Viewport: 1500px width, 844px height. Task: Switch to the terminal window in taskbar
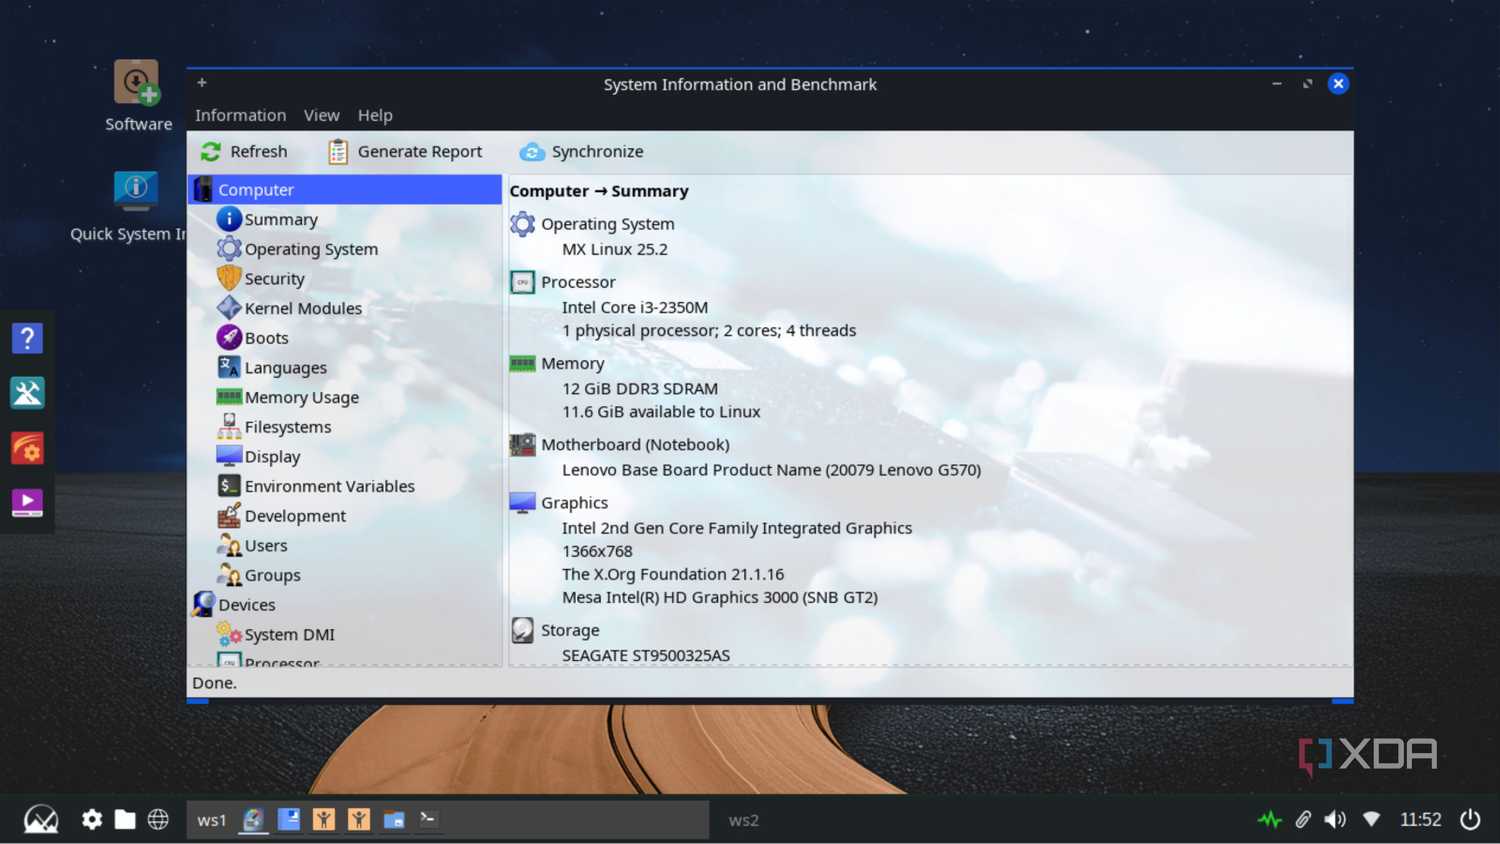coord(428,820)
